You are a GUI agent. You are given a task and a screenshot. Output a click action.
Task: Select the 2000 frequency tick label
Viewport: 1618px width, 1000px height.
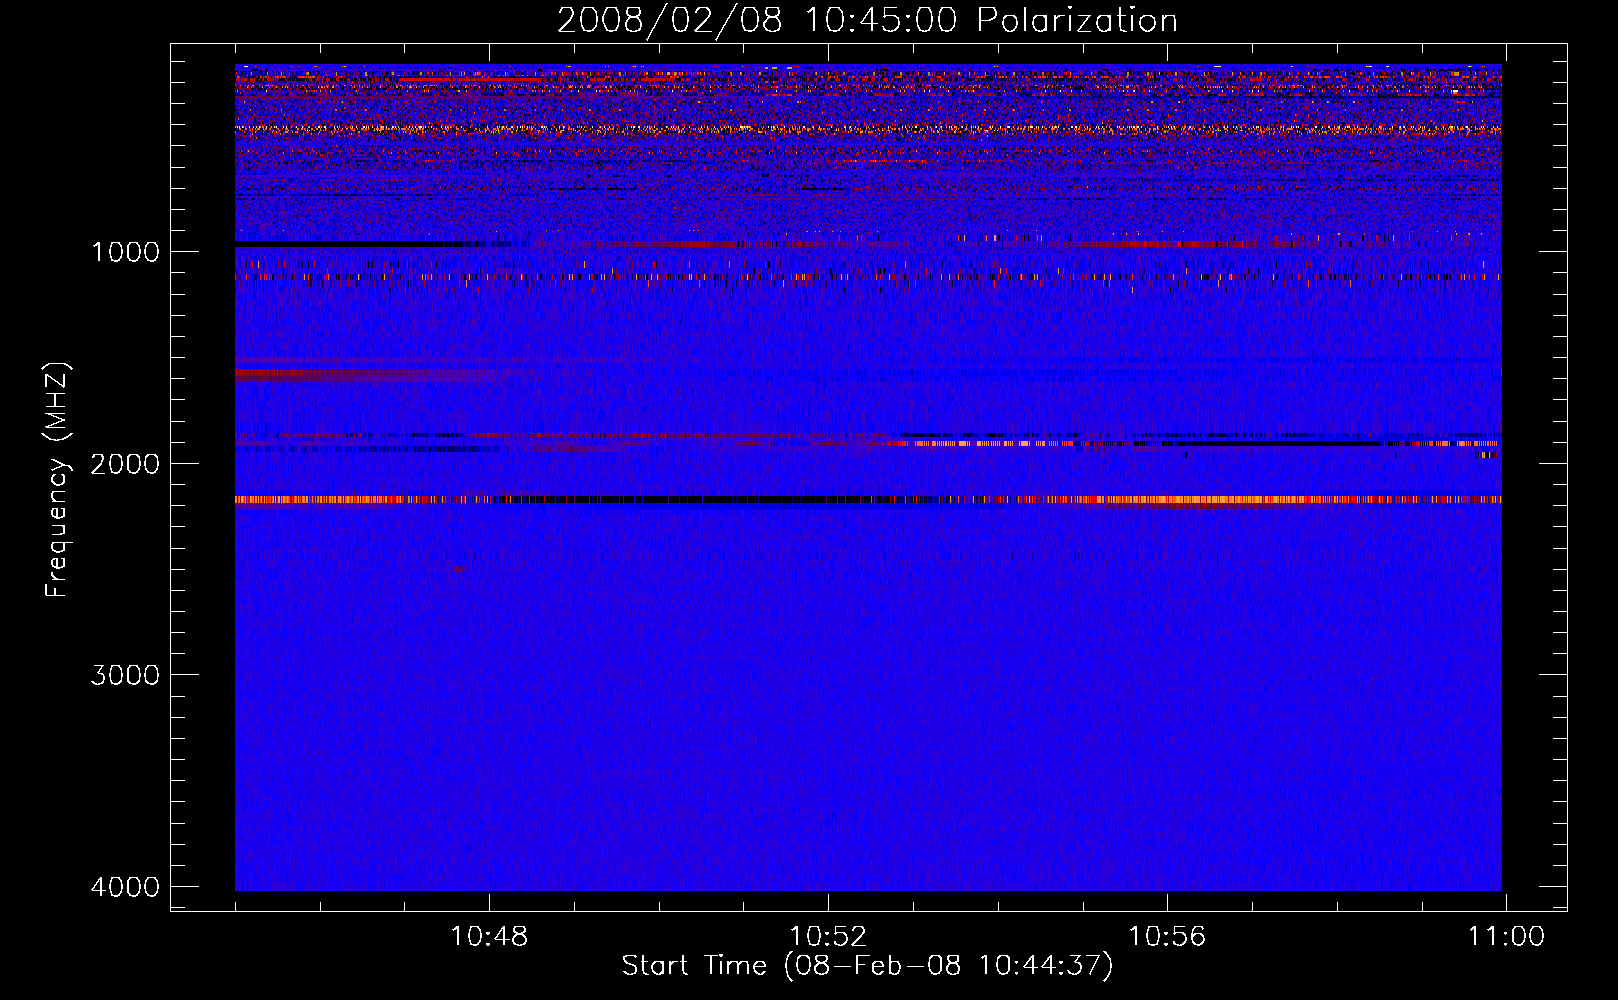[x=125, y=464]
